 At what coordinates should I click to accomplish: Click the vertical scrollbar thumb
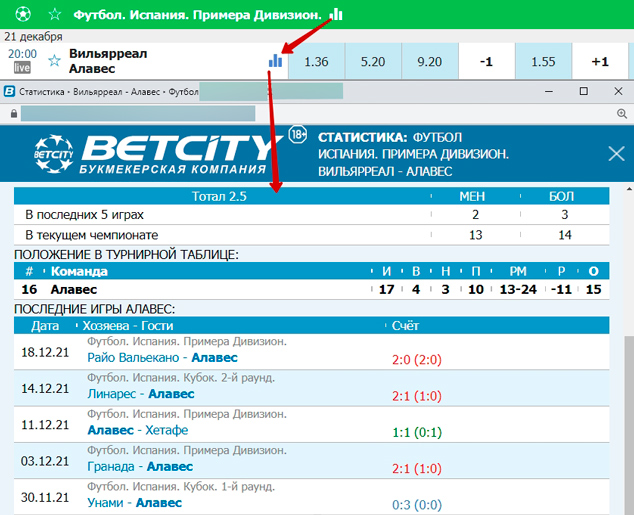pyautogui.click(x=629, y=424)
